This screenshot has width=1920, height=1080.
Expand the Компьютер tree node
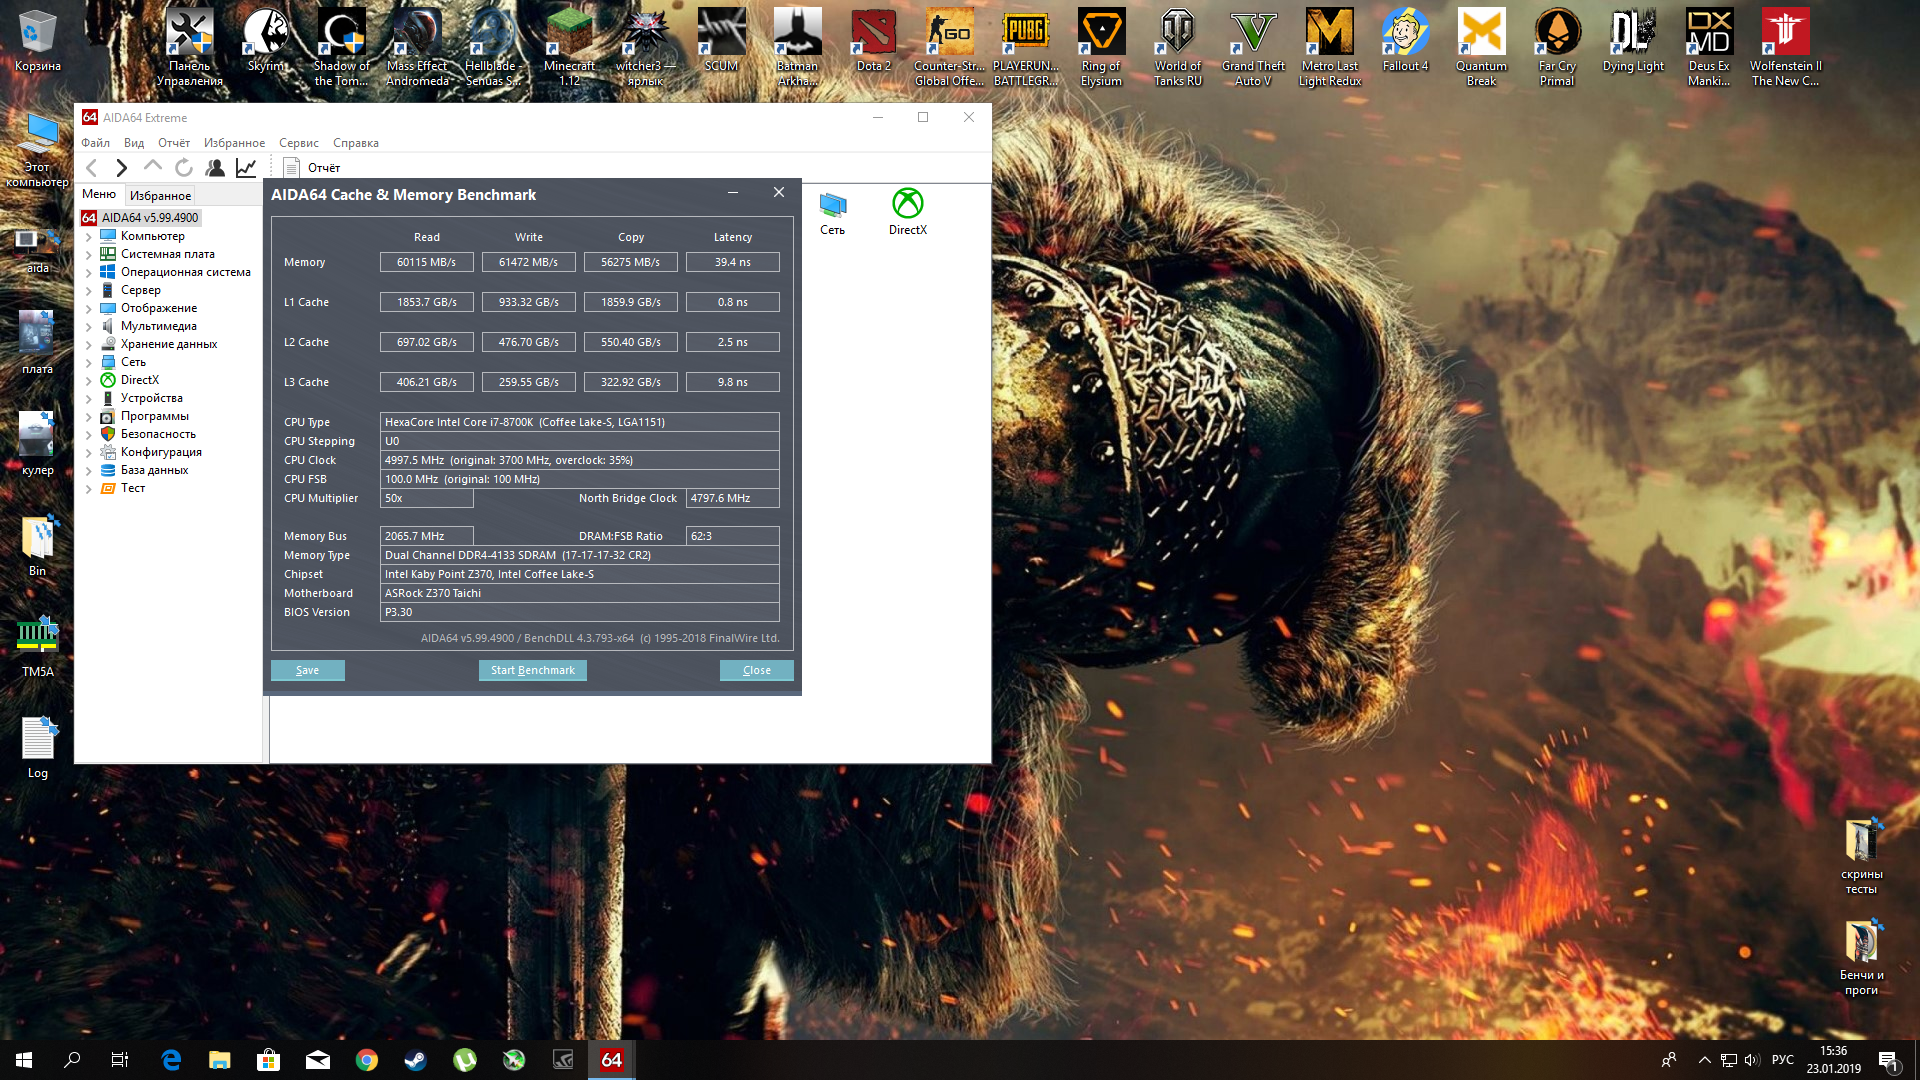[x=89, y=237]
